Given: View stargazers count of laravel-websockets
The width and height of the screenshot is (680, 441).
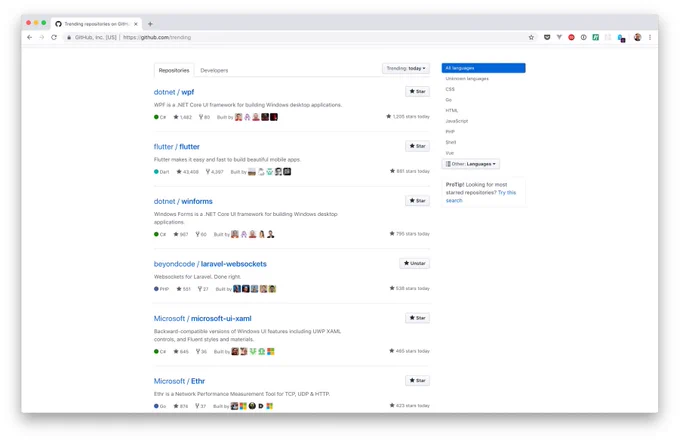Looking at the screenshot, I should tap(183, 289).
